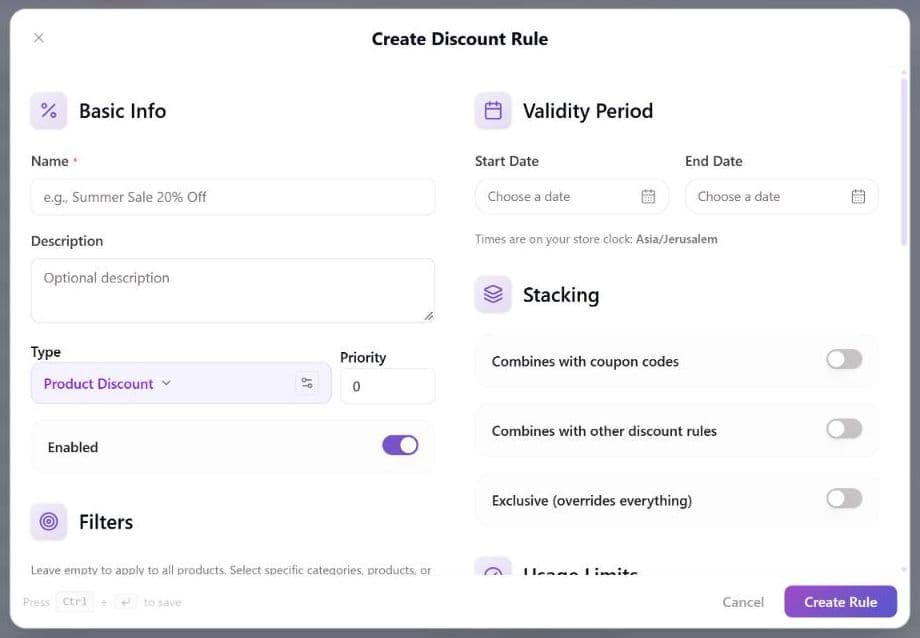Click the Stacking layers icon
Viewport: 920px width, 638px height.
click(x=493, y=294)
